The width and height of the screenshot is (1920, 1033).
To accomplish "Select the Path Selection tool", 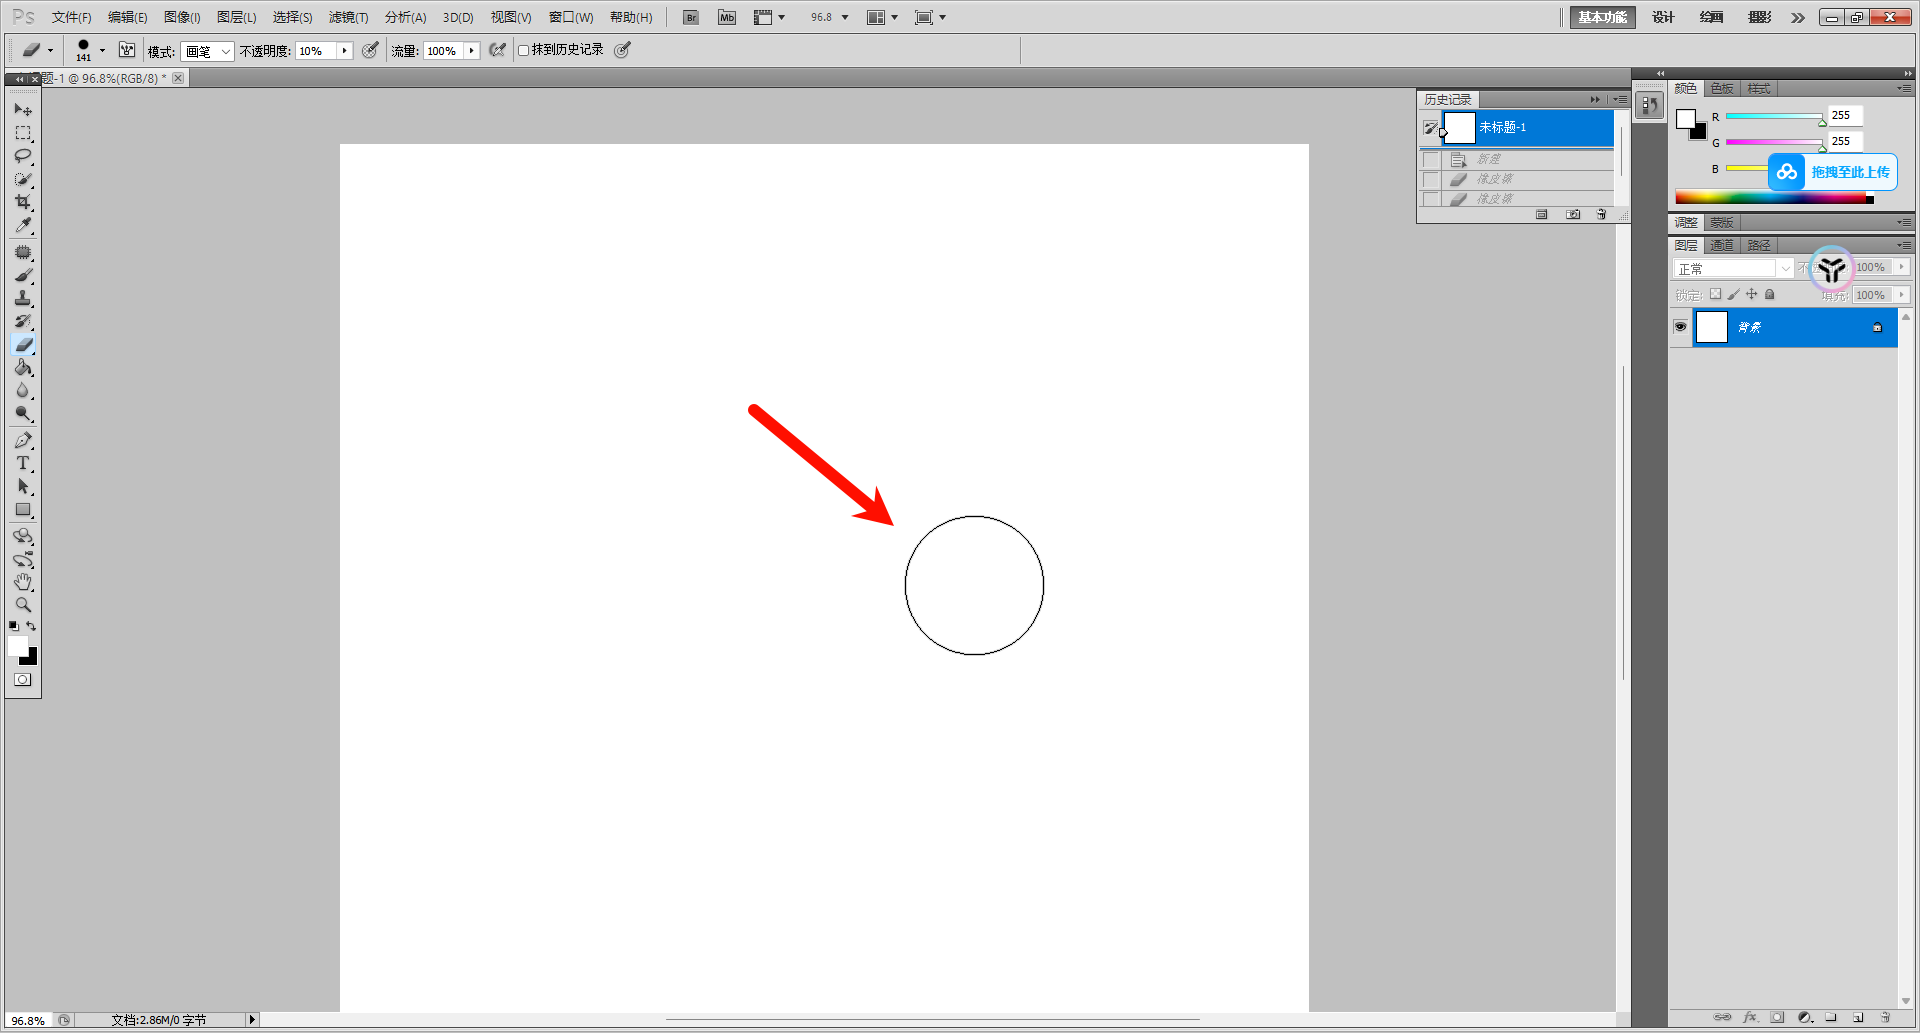I will pyautogui.click(x=23, y=486).
